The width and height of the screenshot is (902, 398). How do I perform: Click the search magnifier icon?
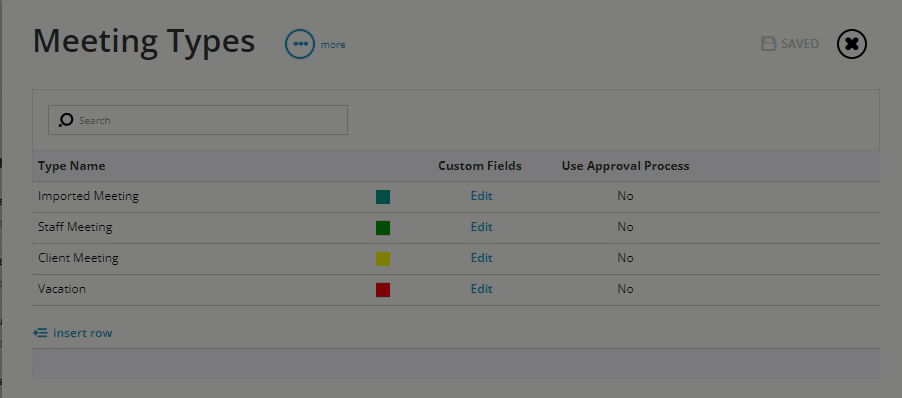coord(66,120)
